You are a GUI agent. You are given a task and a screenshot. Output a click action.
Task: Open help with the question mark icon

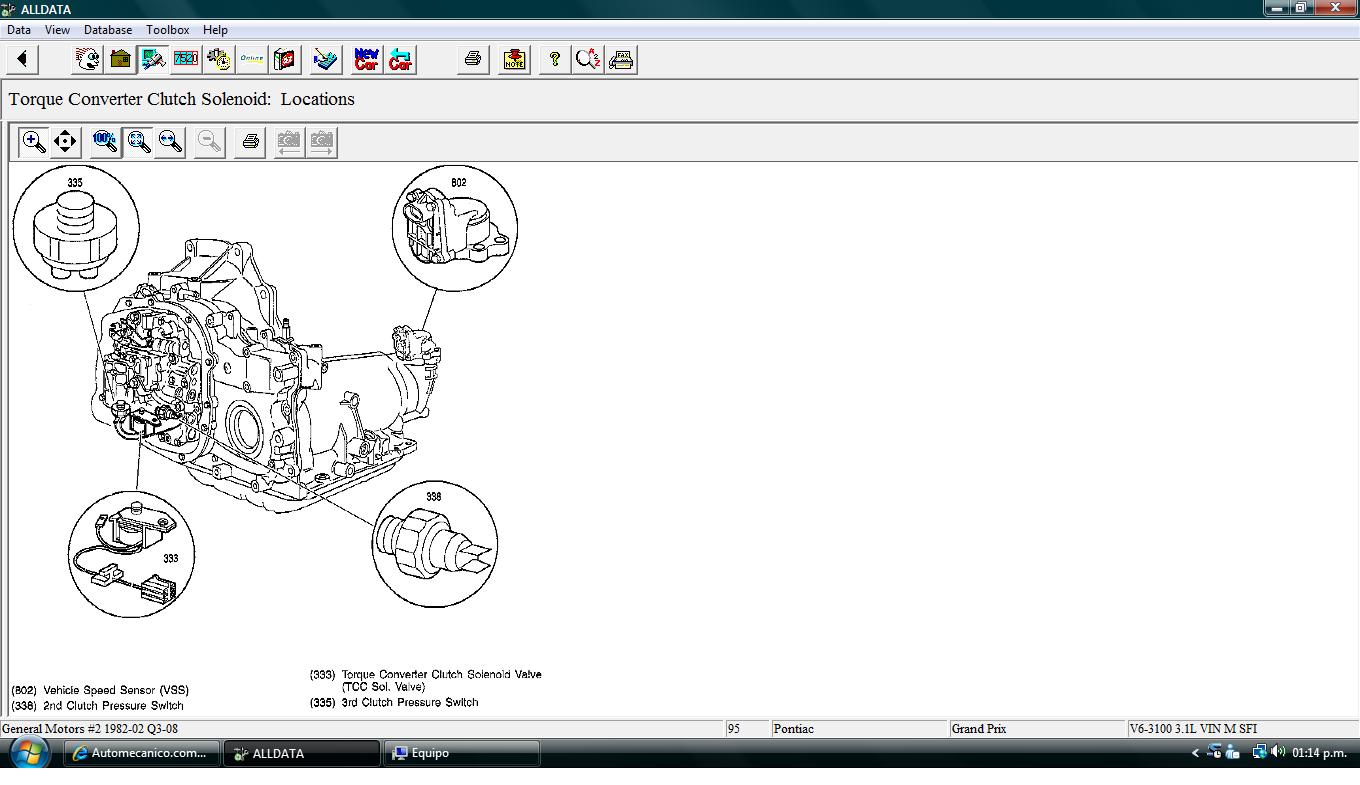pyautogui.click(x=555, y=59)
